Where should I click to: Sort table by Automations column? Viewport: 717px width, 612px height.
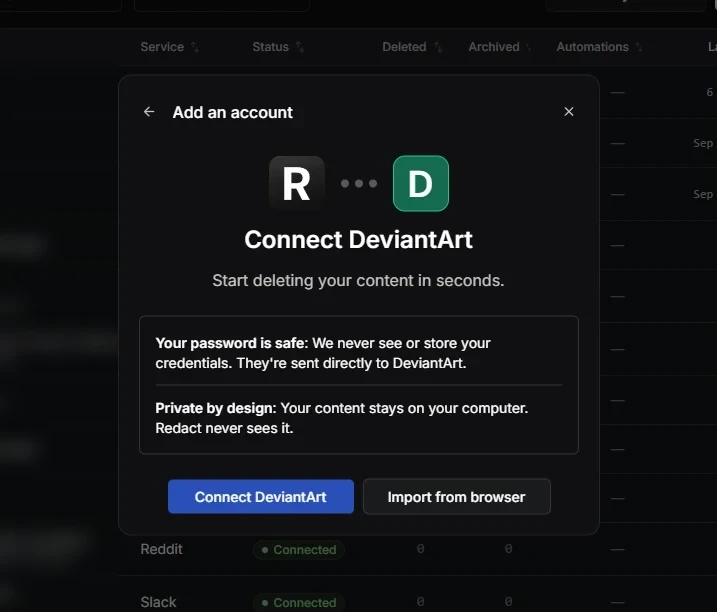599,47
